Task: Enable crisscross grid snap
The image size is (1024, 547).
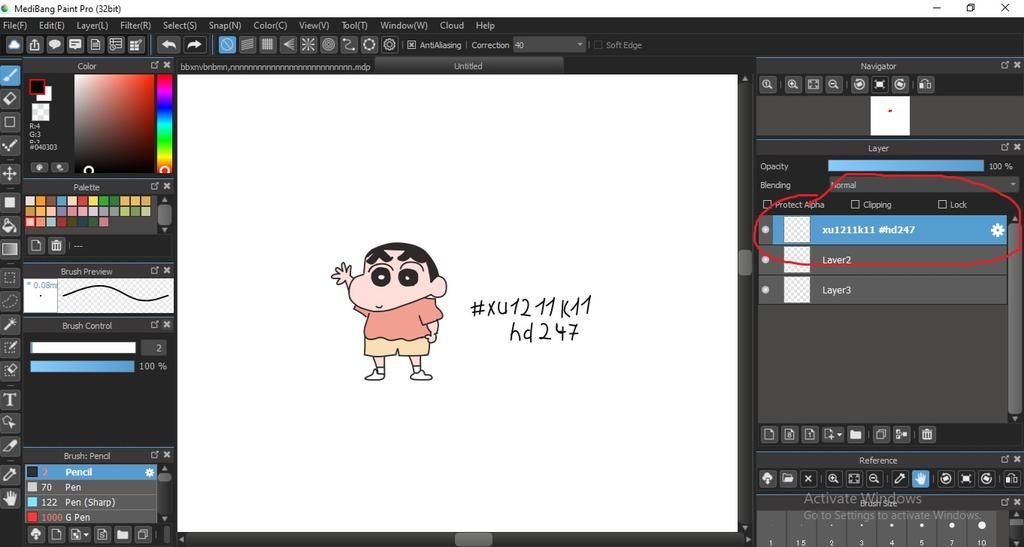Action: click(267, 44)
